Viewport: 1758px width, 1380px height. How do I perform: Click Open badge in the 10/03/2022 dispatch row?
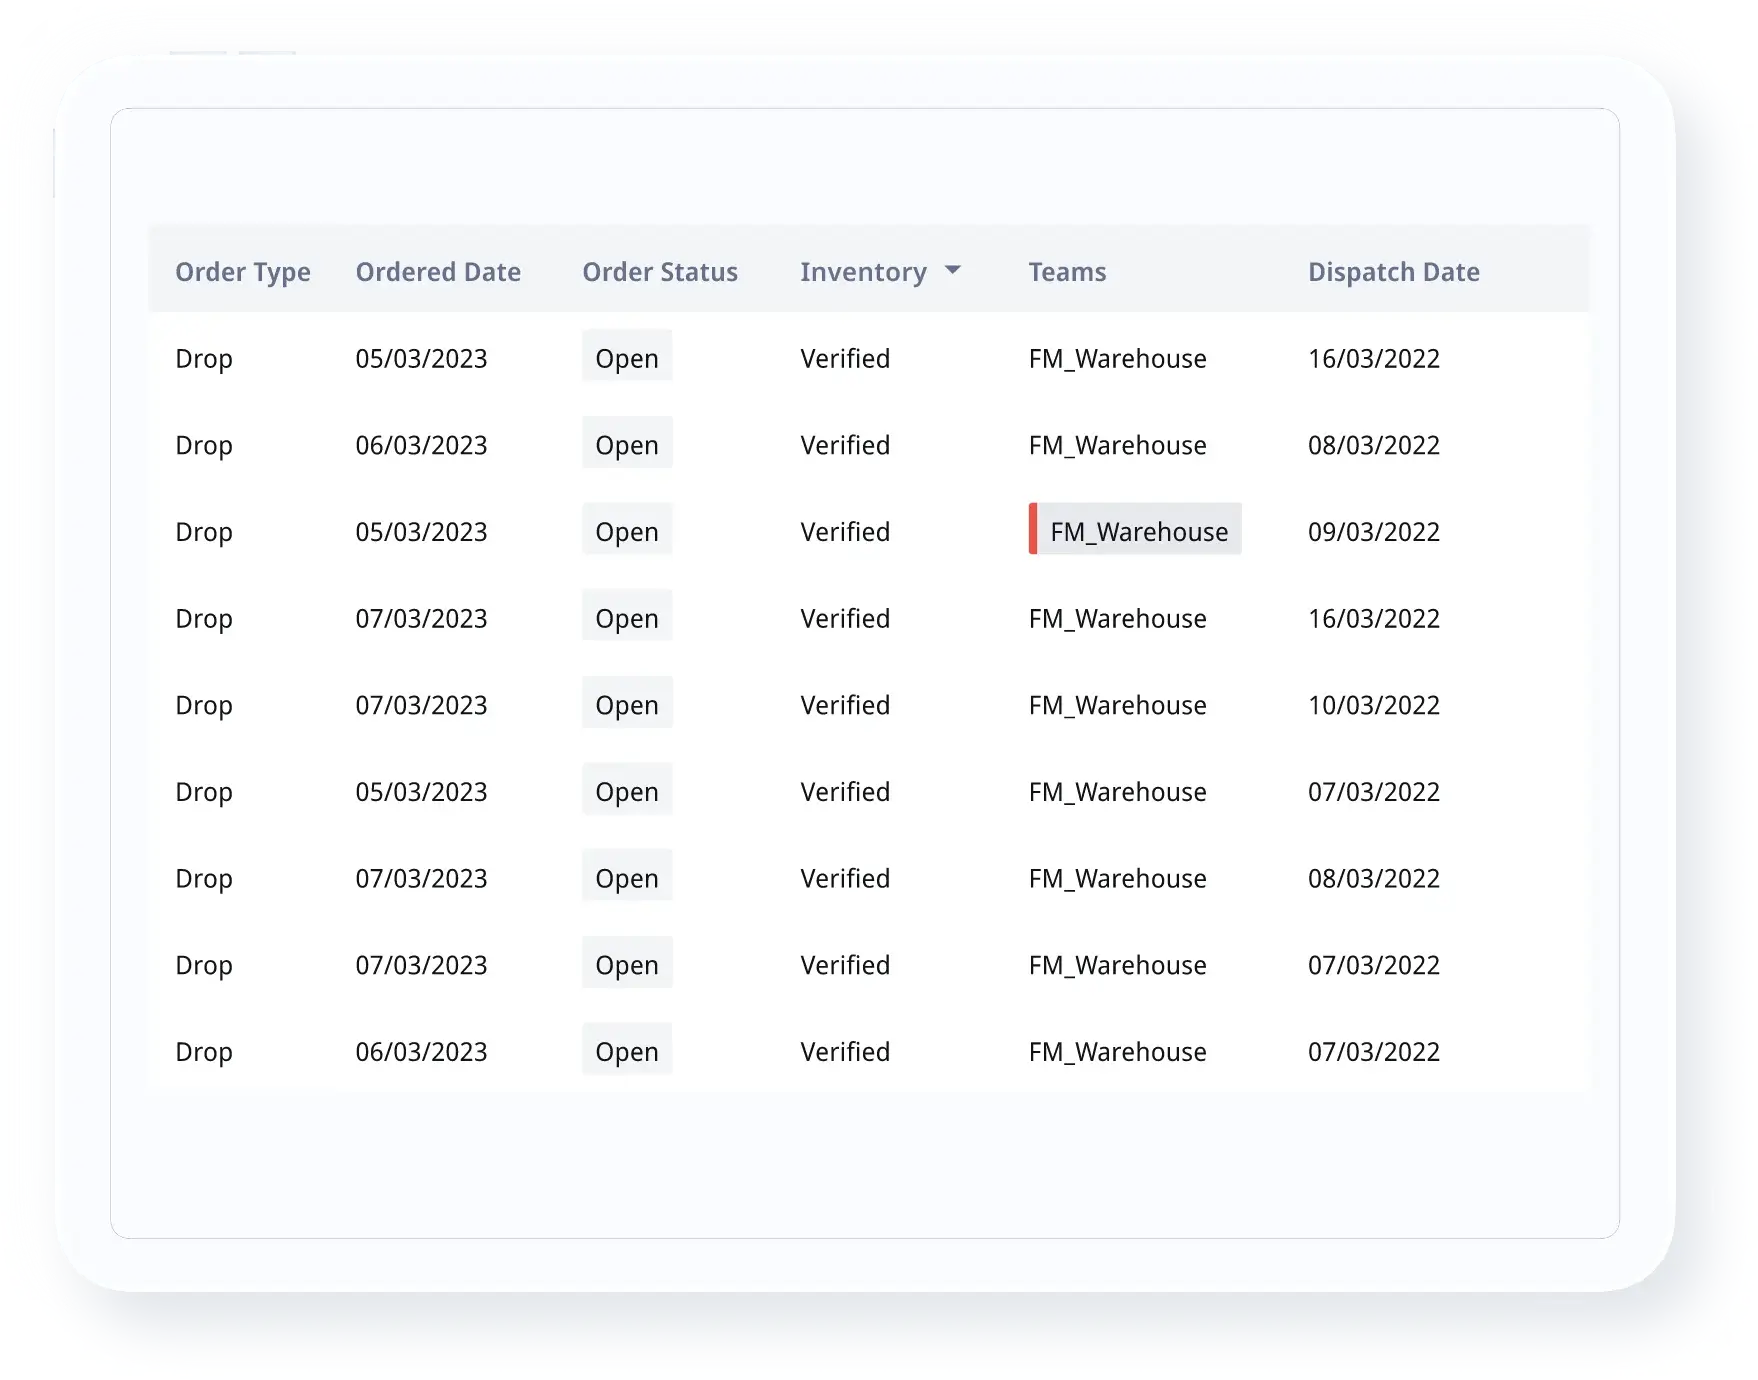coord(627,705)
